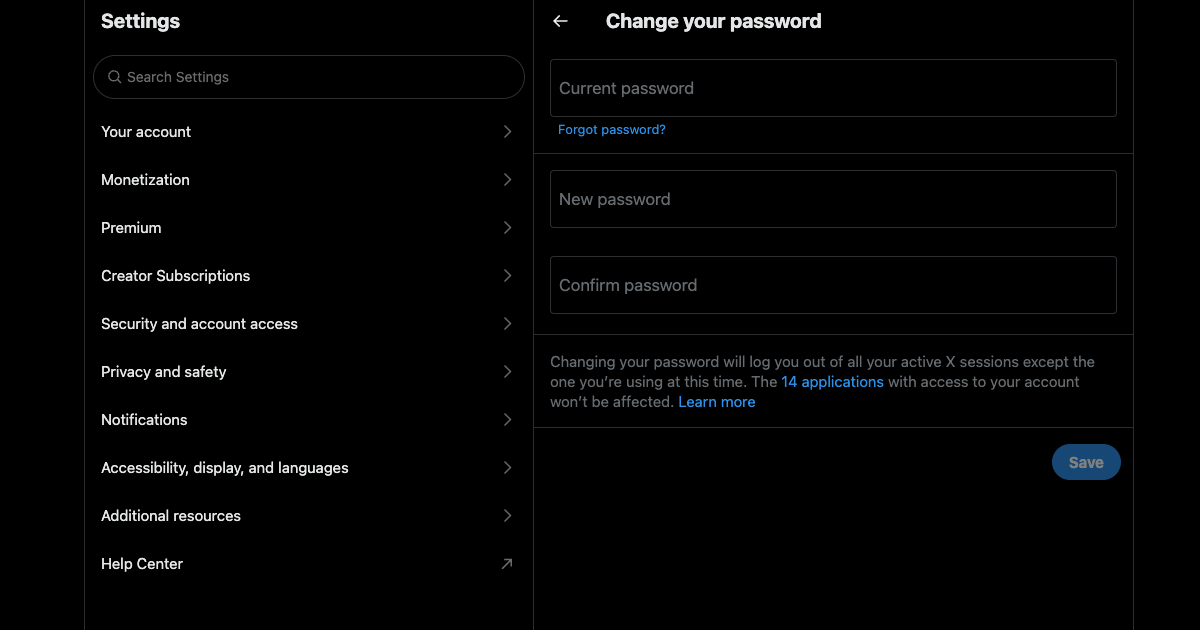Click the New password field
Image resolution: width=1200 pixels, height=630 pixels.
point(833,198)
